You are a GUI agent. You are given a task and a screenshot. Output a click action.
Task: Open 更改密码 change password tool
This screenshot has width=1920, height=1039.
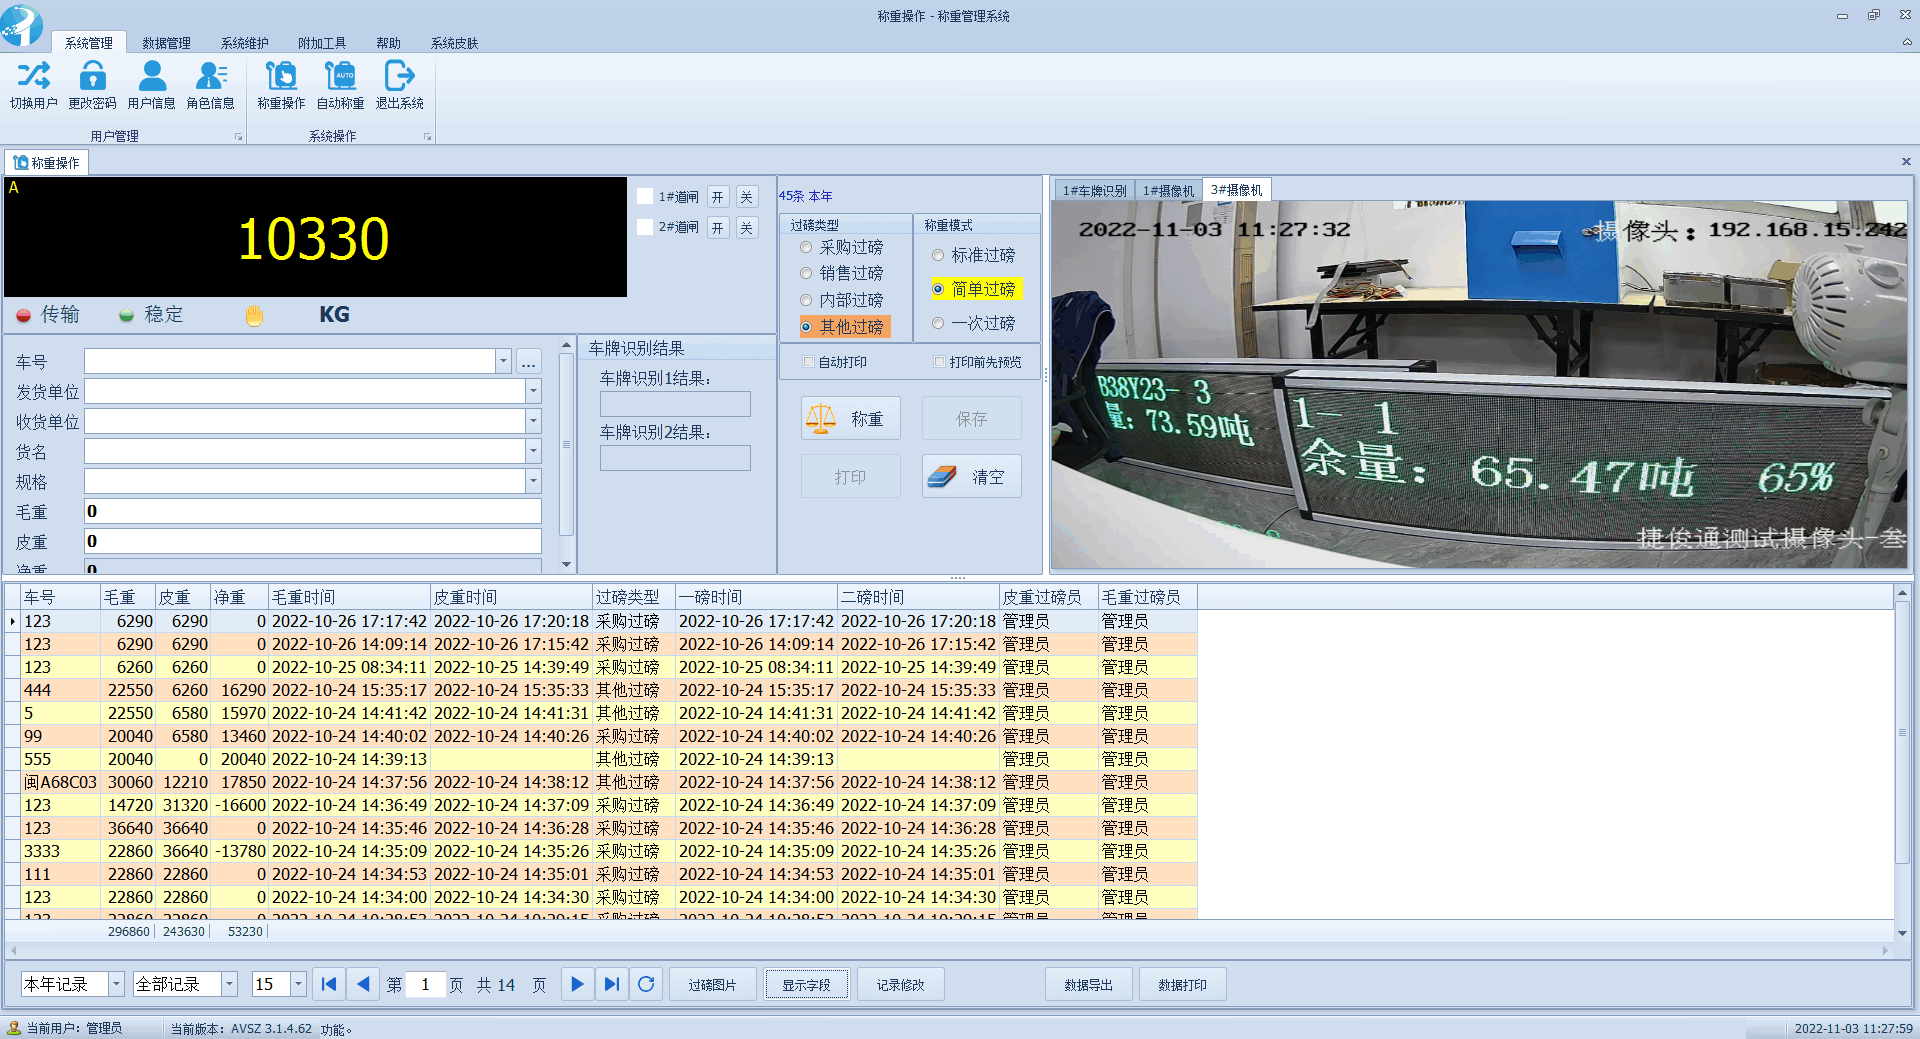tap(92, 77)
